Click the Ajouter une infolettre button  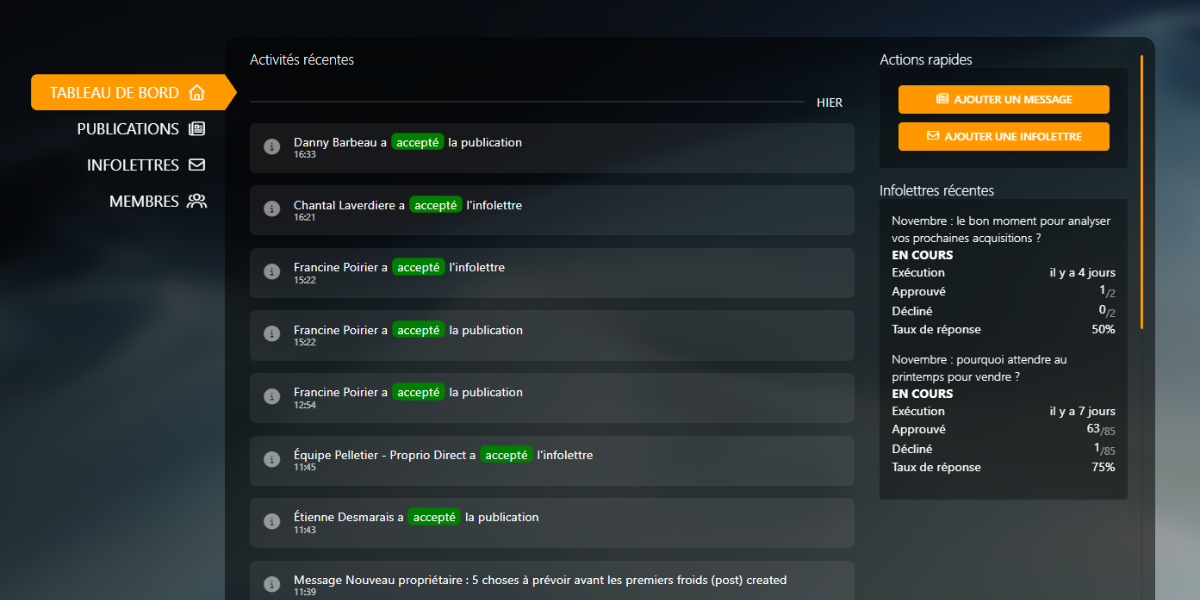tap(1004, 136)
